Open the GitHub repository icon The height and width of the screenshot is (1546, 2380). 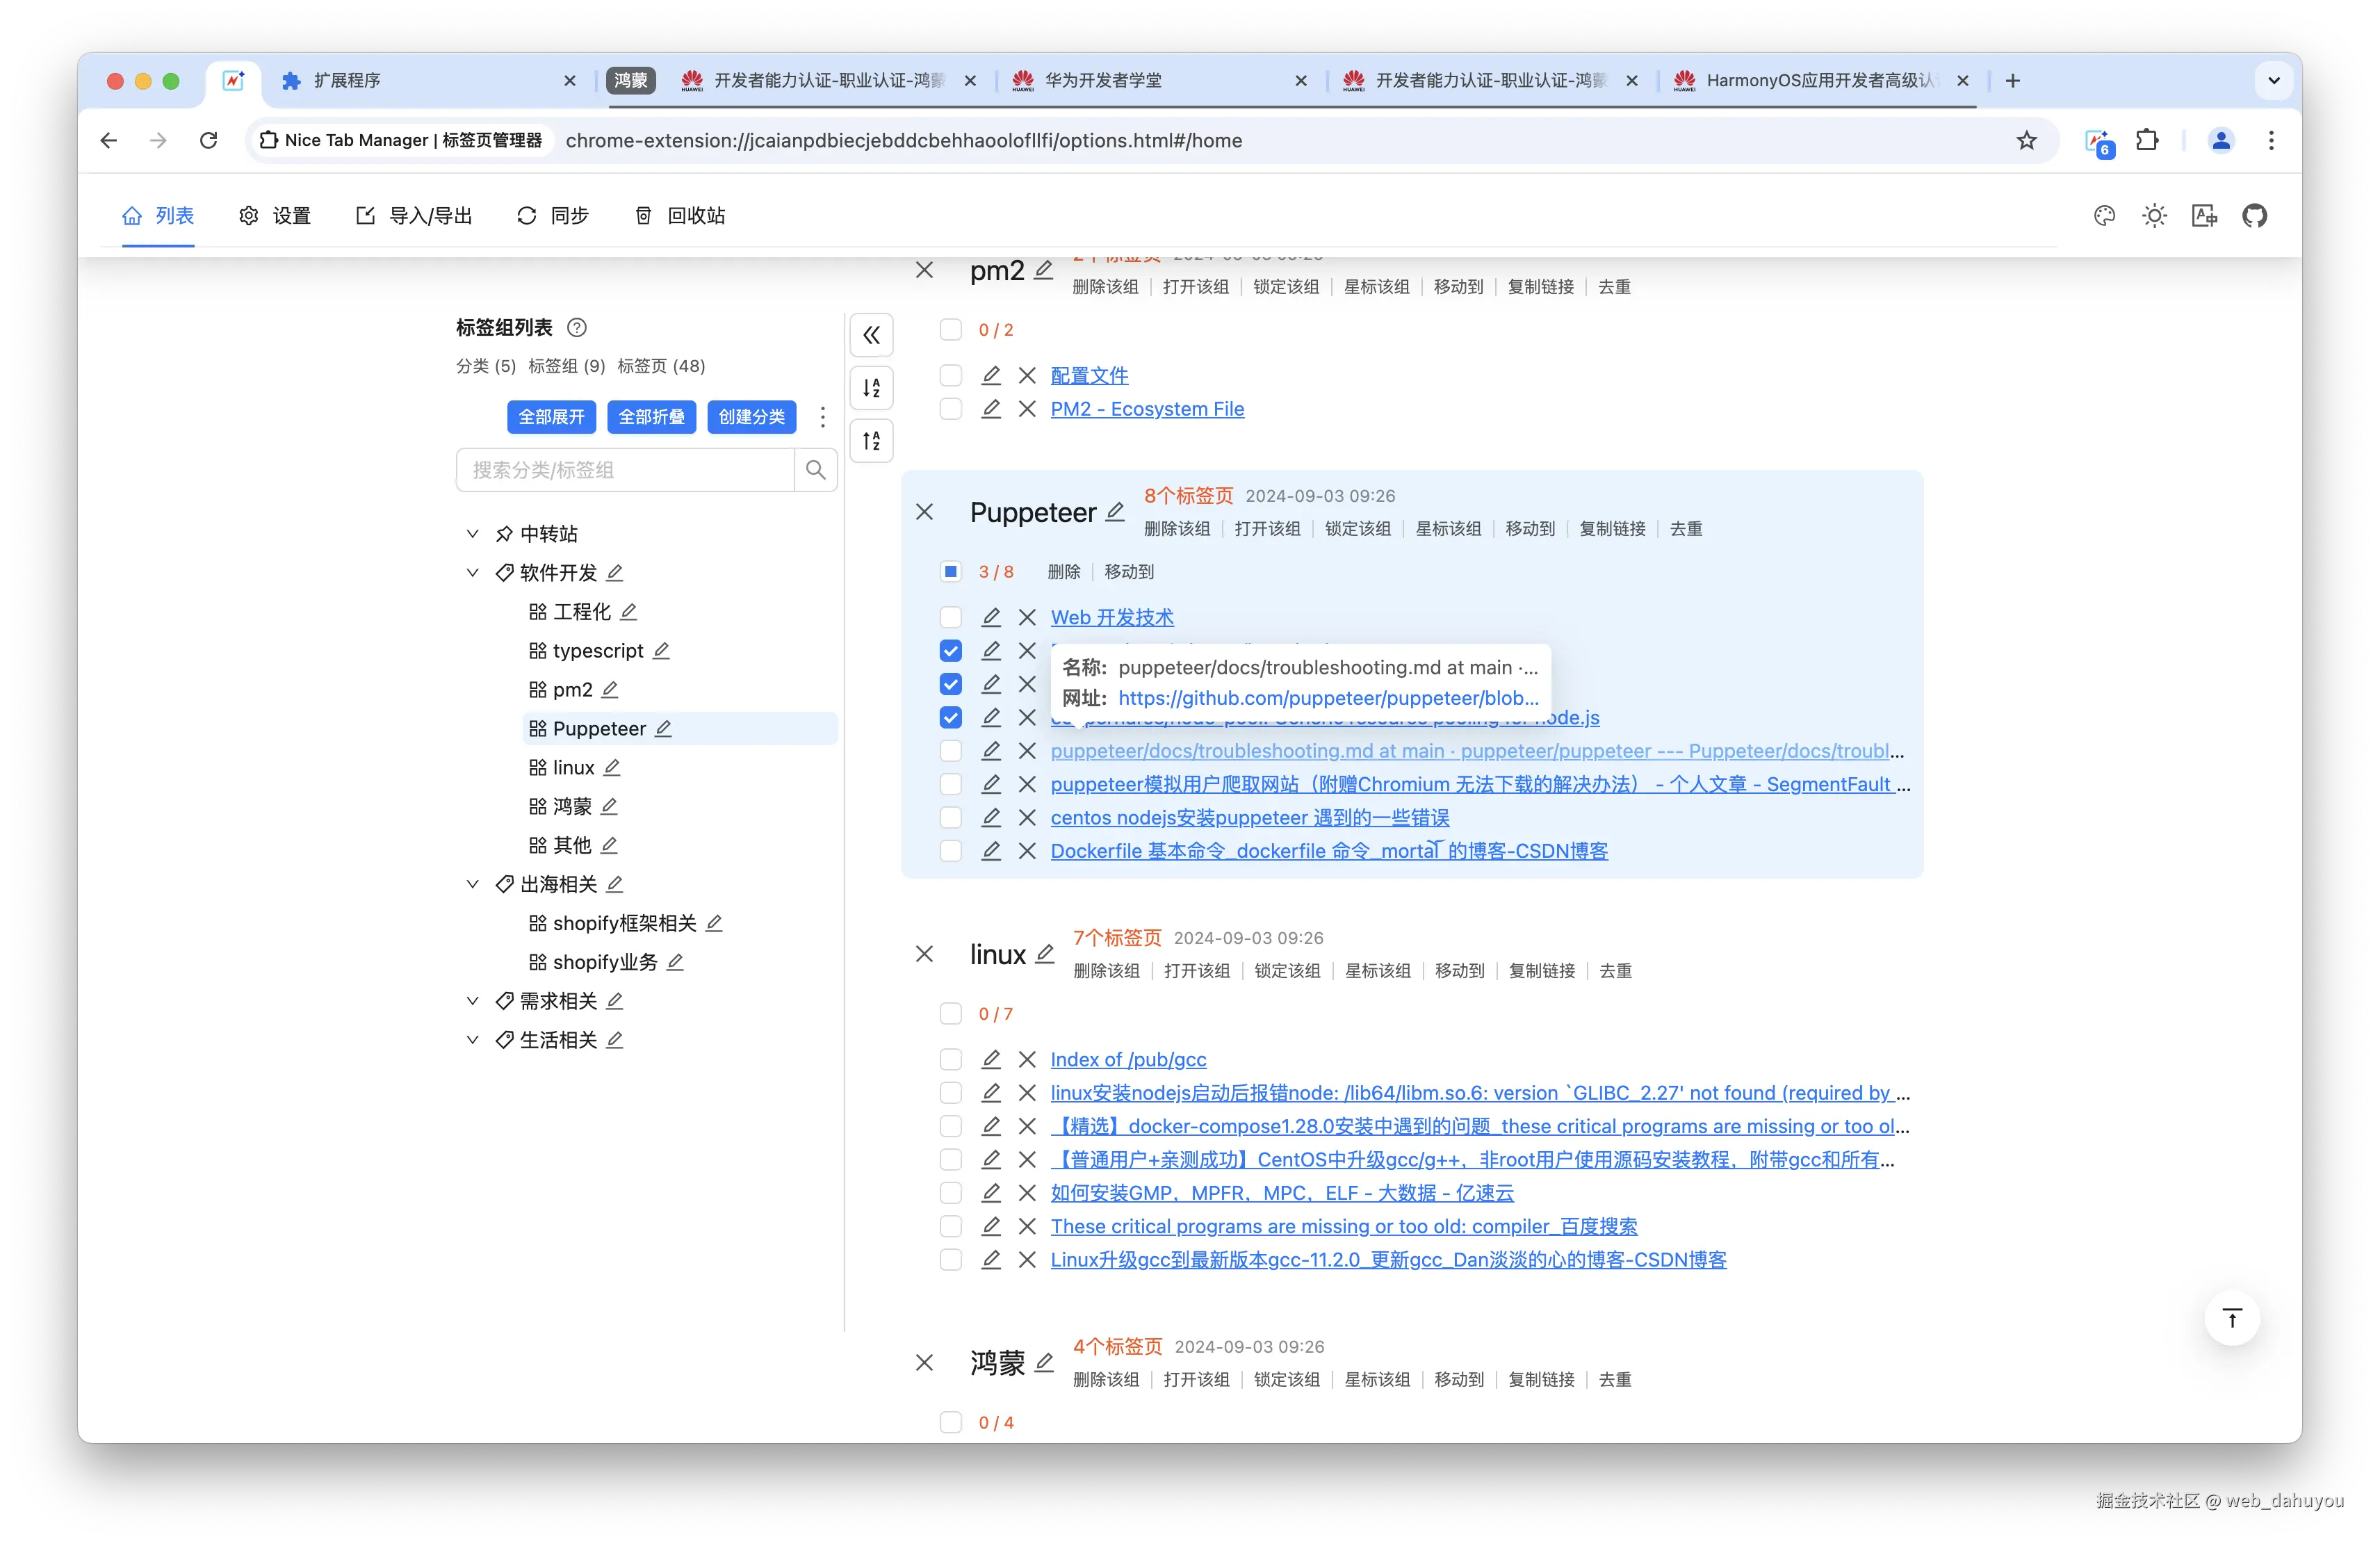click(2256, 215)
